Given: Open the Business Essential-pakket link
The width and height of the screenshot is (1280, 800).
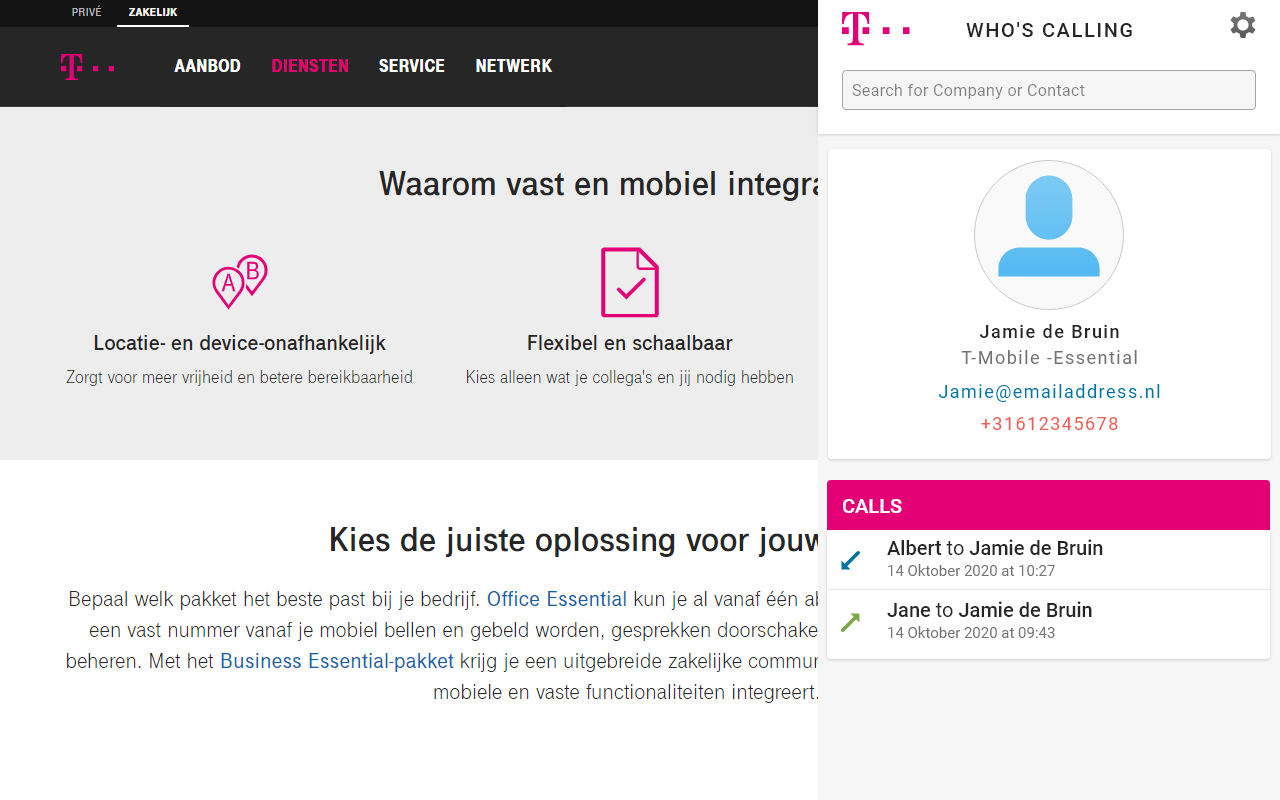Looking at the screenshot, I should 337,661.
